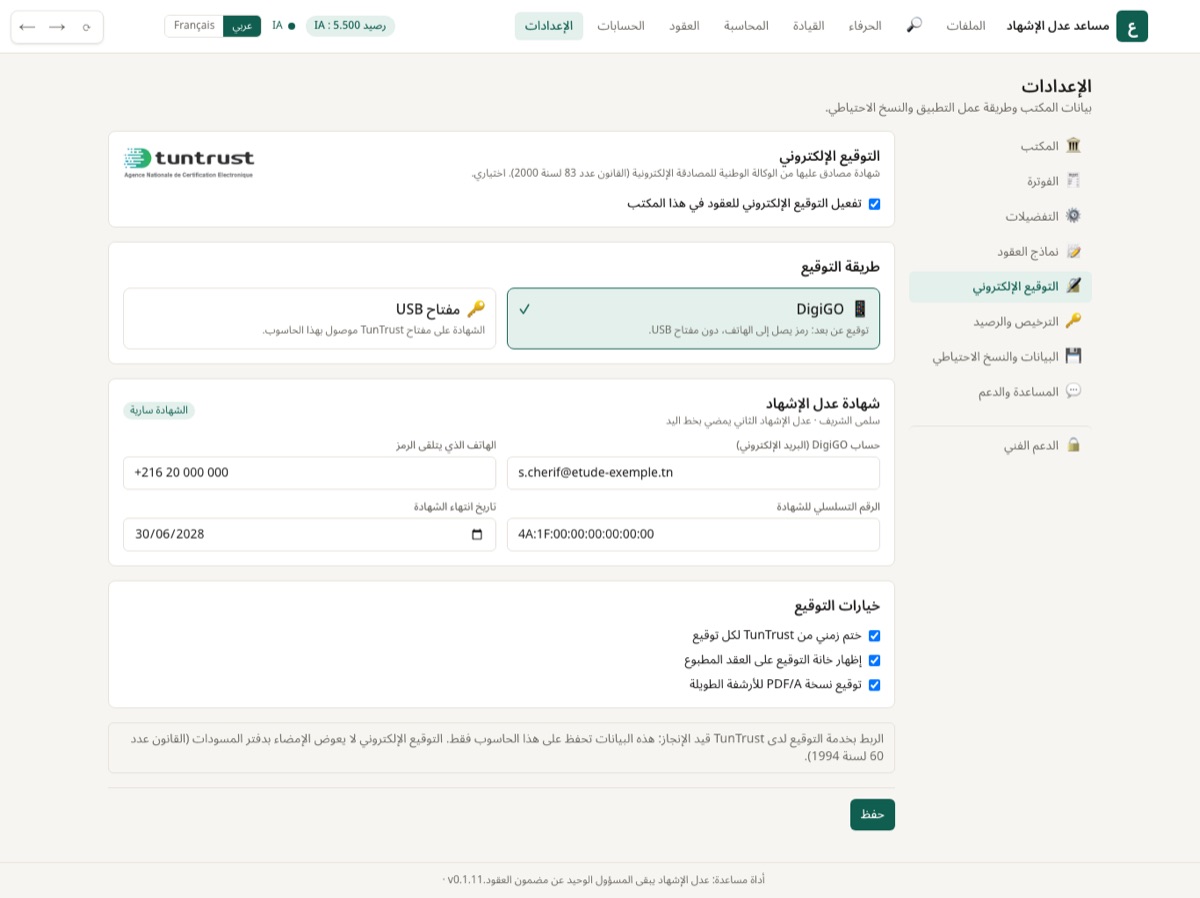Select the مفتاح USB signing method card

pyautogui.click(x=309, y=318)
